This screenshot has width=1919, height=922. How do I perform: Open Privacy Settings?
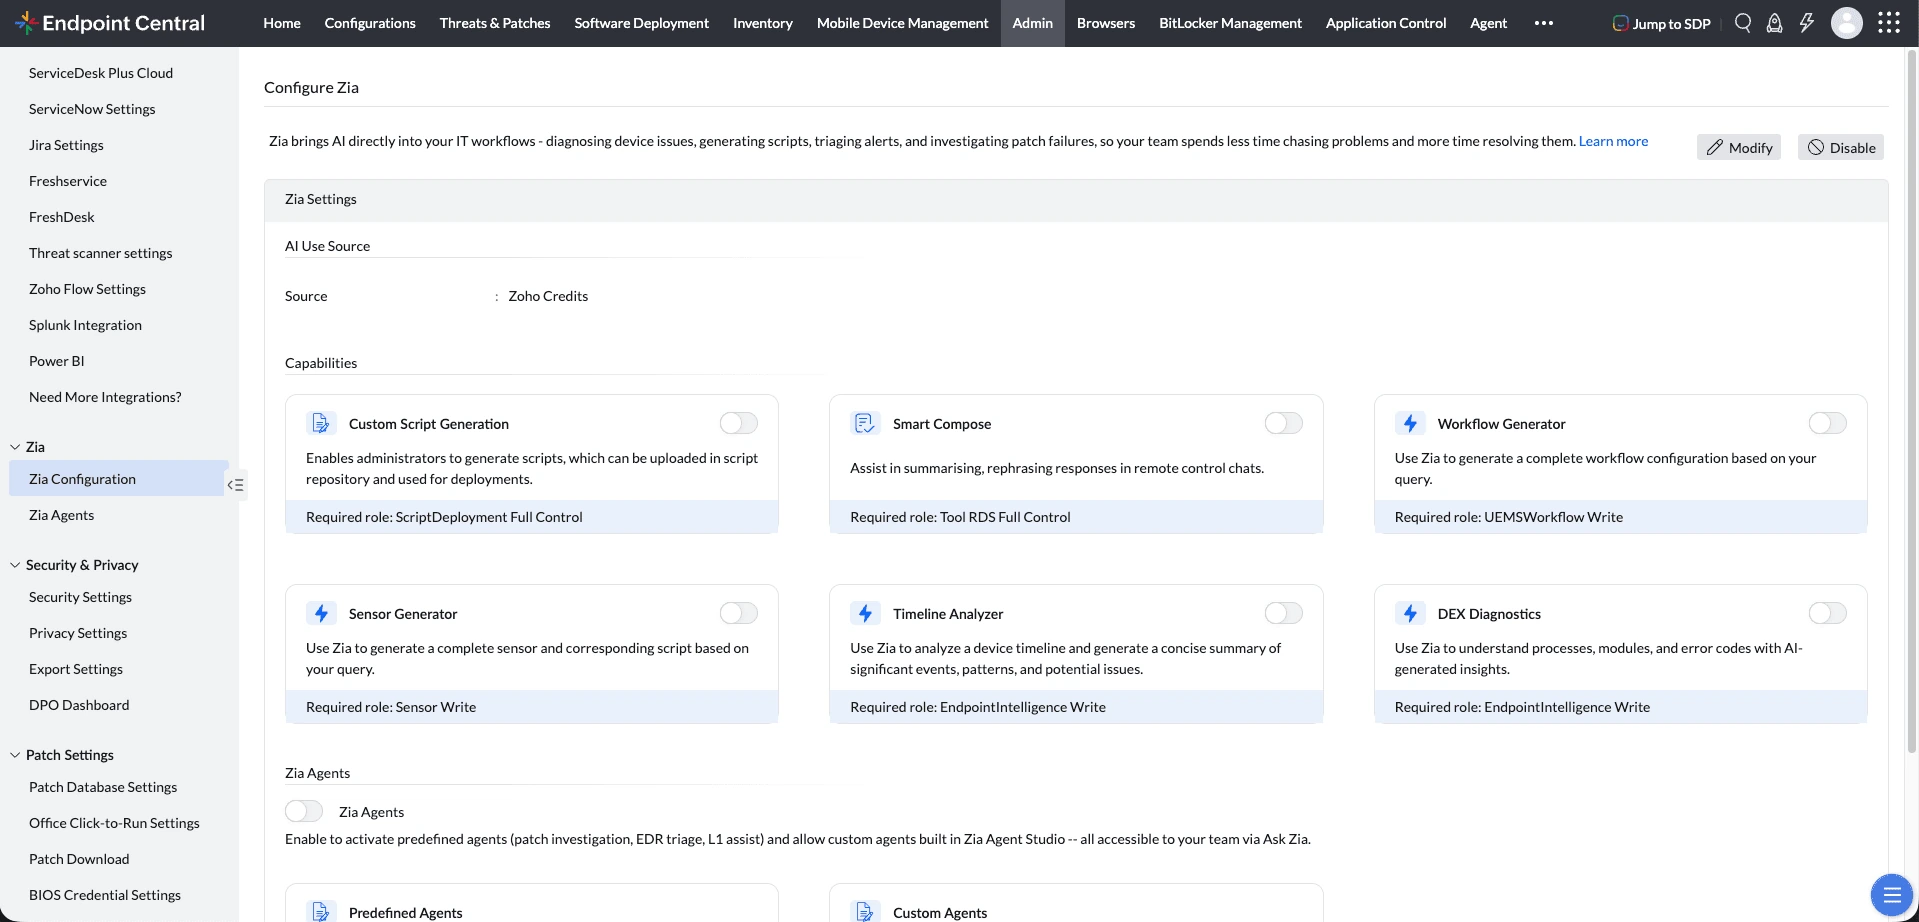[x=78, y=633]
